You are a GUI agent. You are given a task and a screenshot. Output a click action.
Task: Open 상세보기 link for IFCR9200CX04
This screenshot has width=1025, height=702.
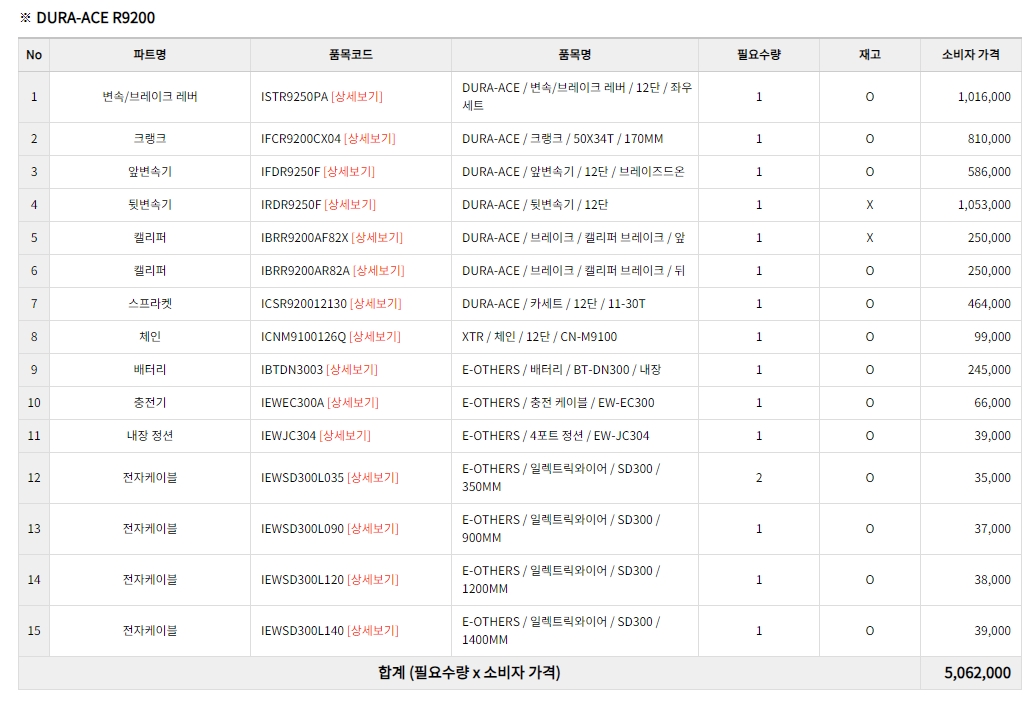tap(370, 139)
